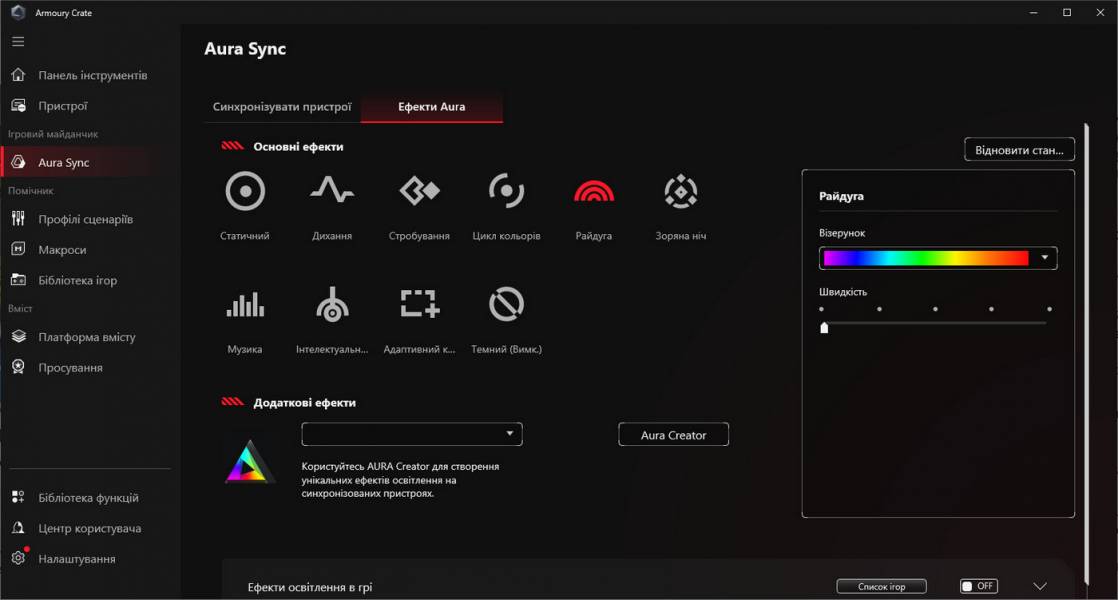1118x600 pixels.
Task: Select the Адаптивний колір effect
Action: tap(418, 304)
